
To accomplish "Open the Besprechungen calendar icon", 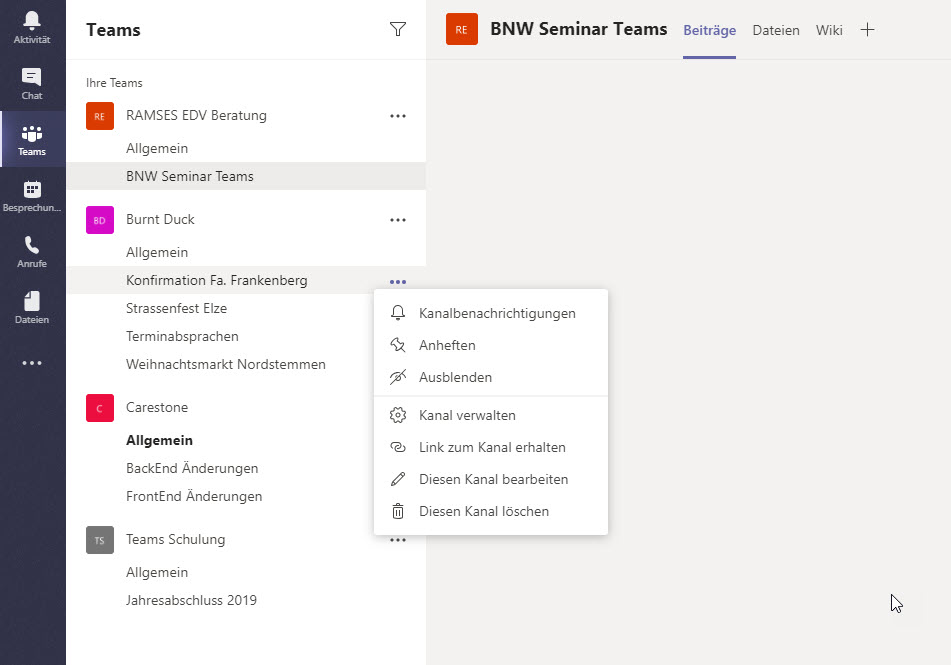I will pos(32,197).
